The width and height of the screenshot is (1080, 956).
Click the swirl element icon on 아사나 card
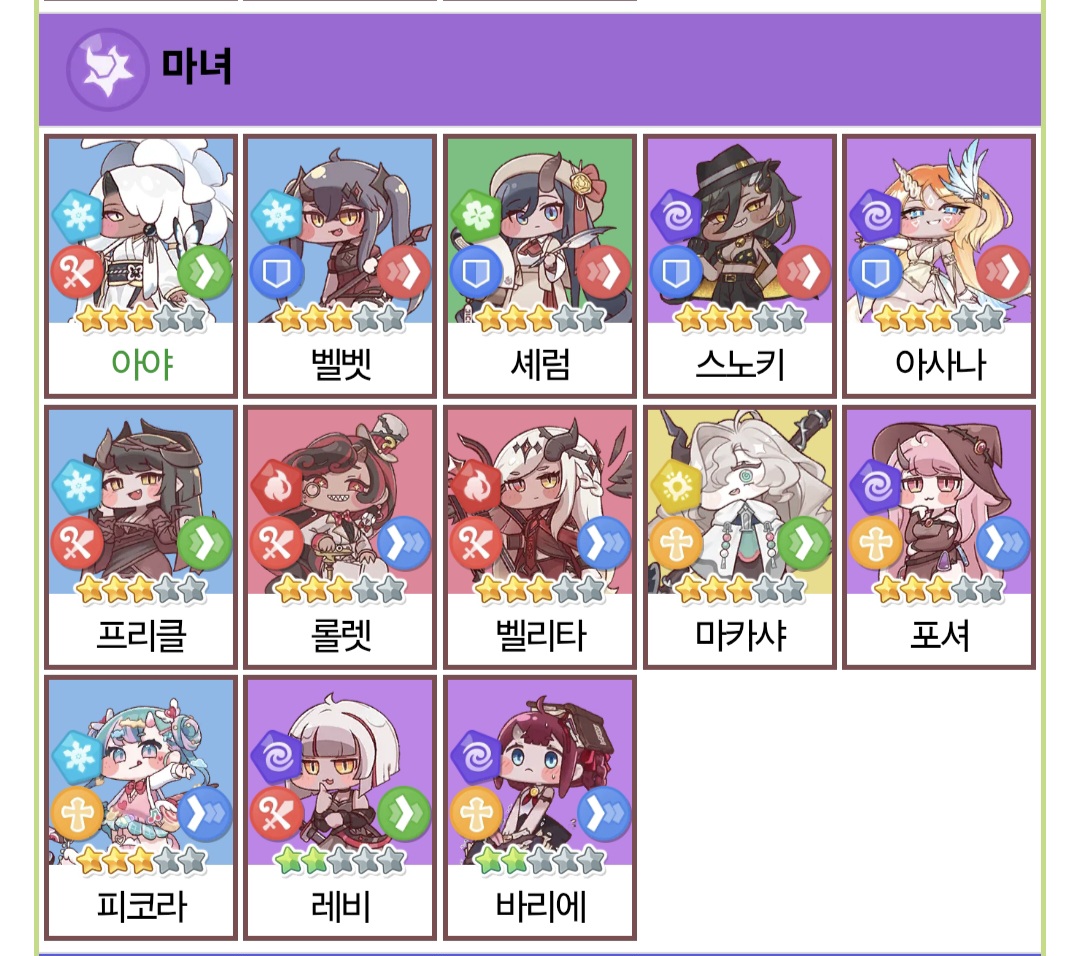click(x=875, y=216)
